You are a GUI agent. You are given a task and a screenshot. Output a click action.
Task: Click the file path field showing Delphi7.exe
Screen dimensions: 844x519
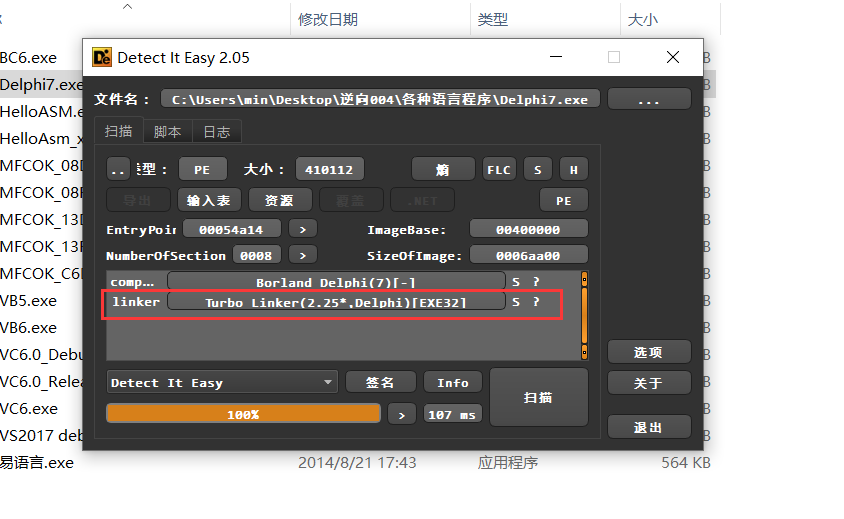click(x=380, y=99)
